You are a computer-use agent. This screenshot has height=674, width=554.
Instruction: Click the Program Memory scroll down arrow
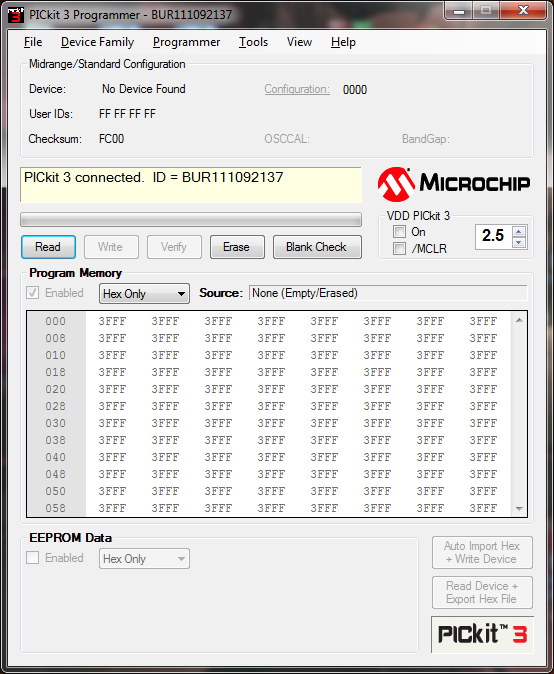point(519,509)
